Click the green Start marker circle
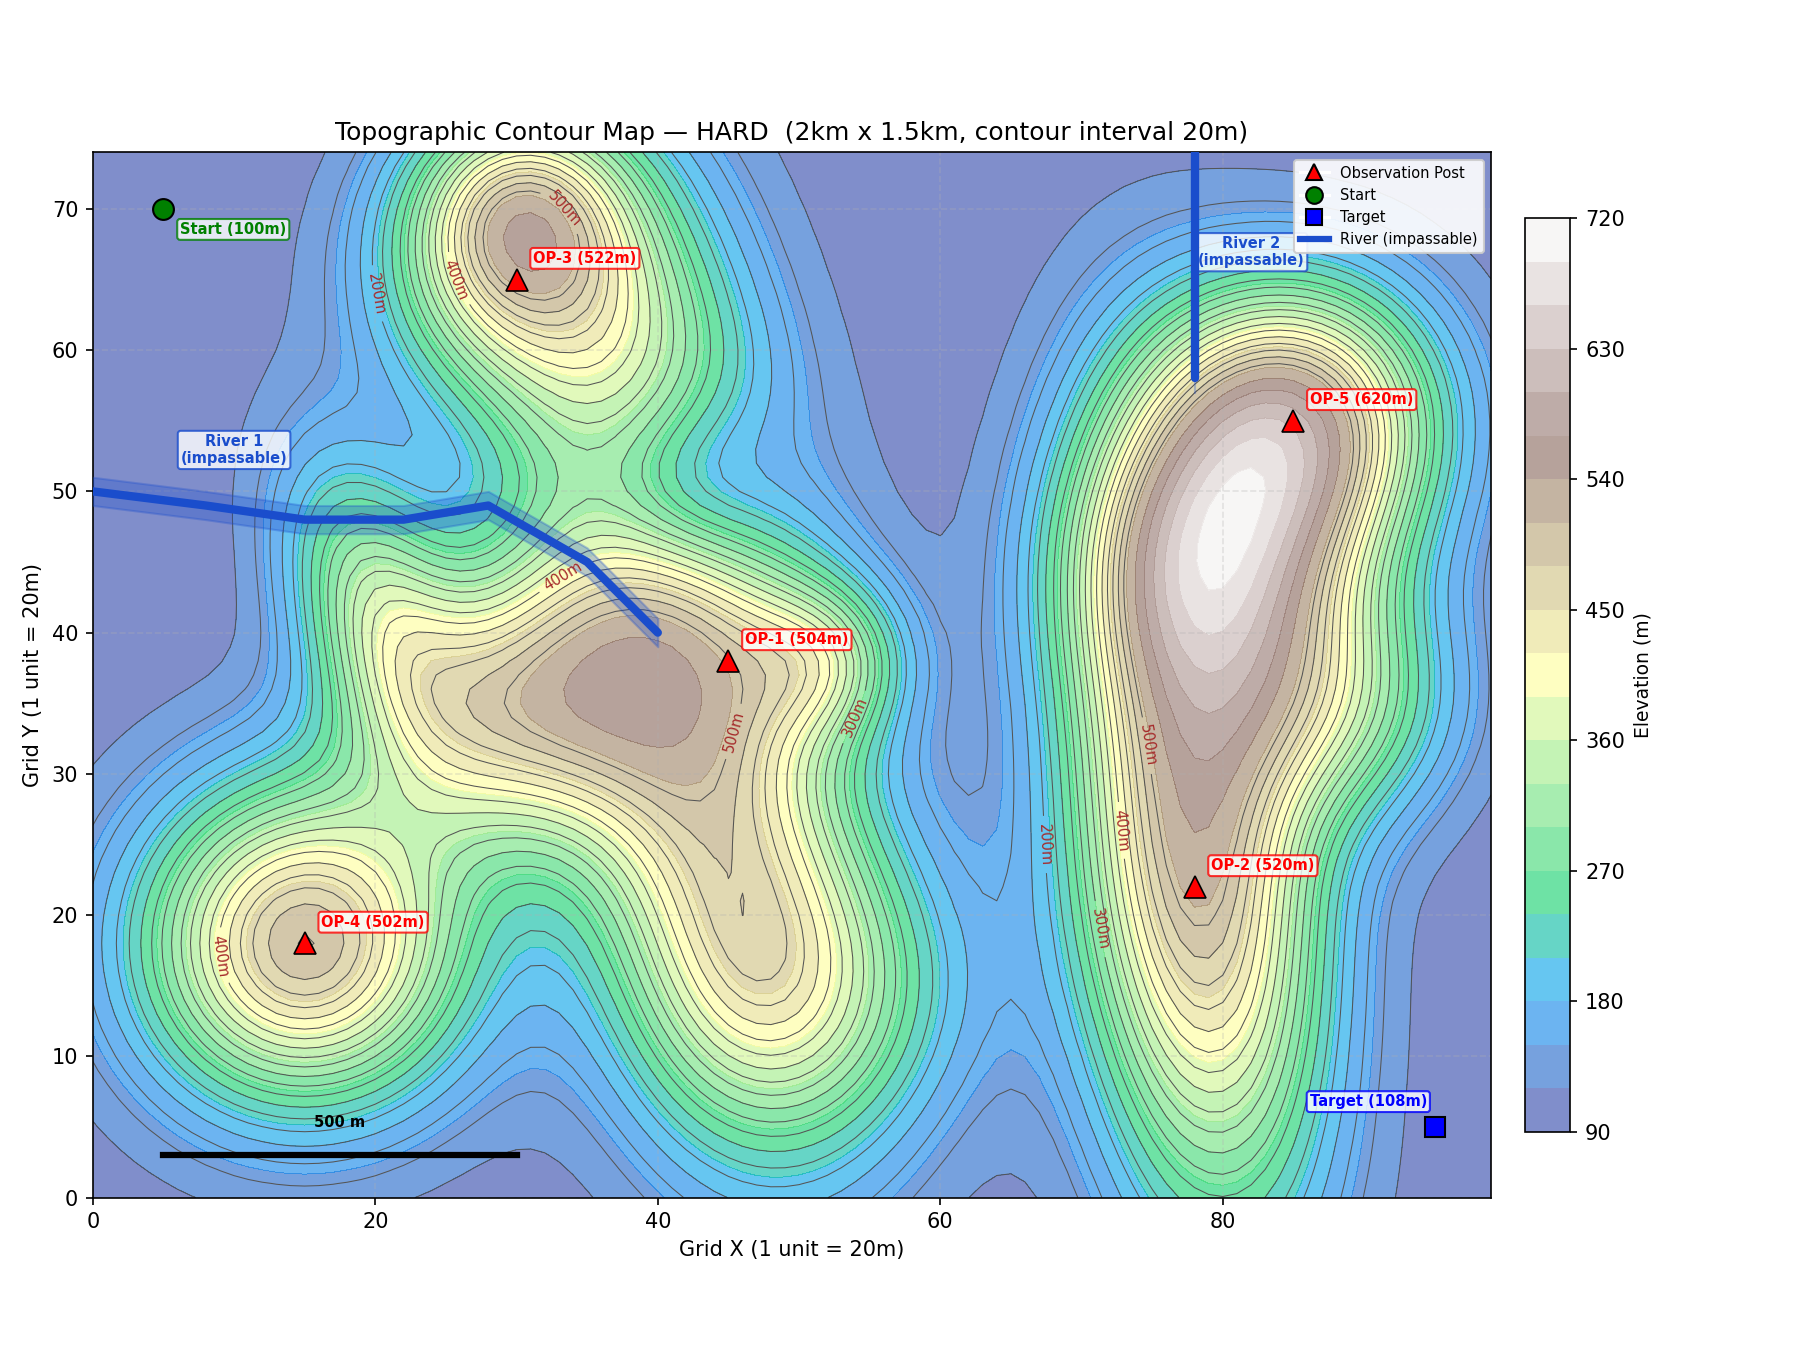Screen dimensions: 1800x1350 click(163, 209)
